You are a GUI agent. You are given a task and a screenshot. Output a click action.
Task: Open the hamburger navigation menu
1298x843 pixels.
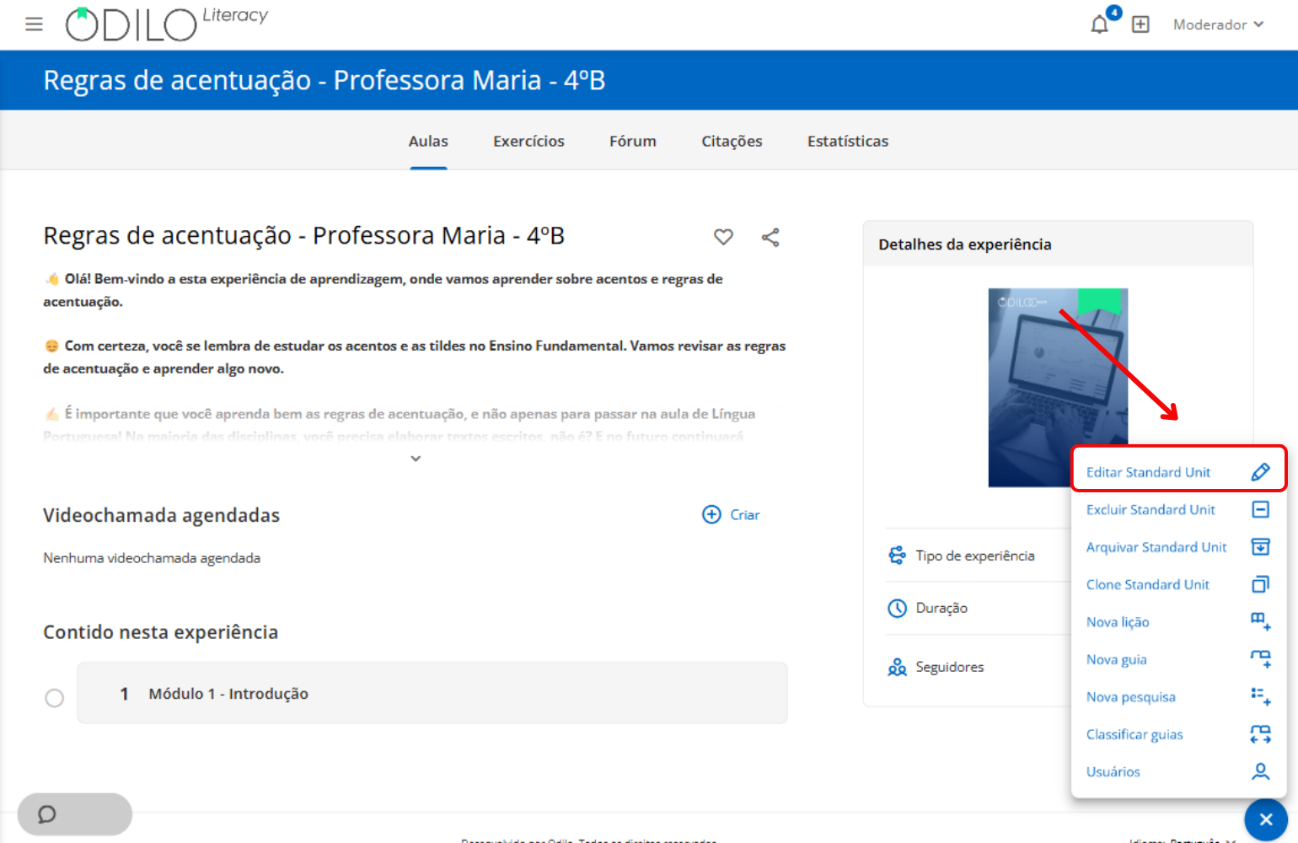[x=34, y=24]
